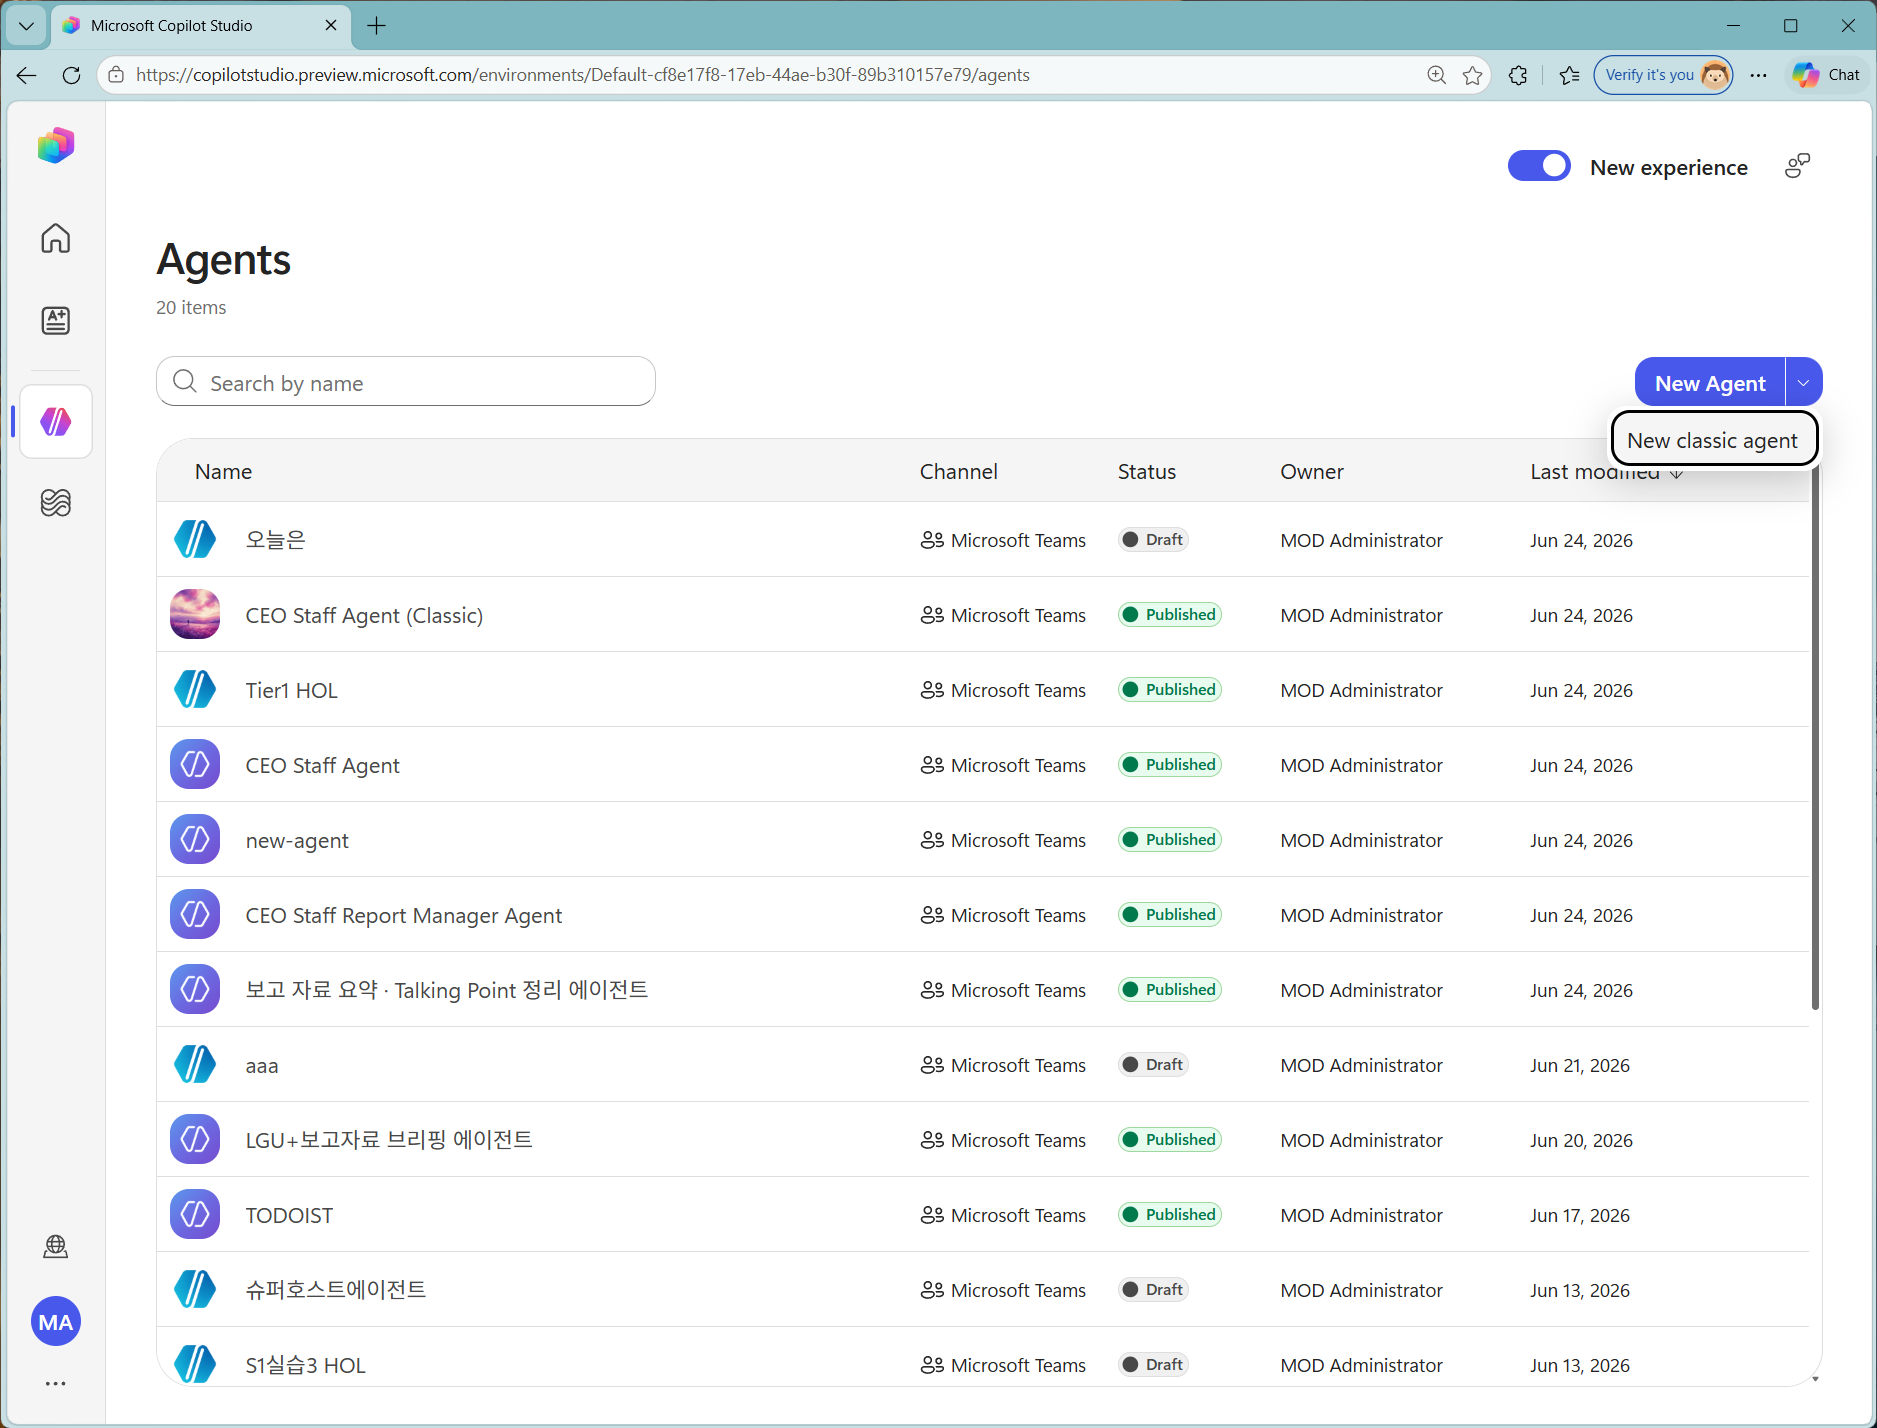This screenshot has height=1428, width=1877.
Task: Open the sidebar more options ellipsis
Action: click(x=56, y=1384)
